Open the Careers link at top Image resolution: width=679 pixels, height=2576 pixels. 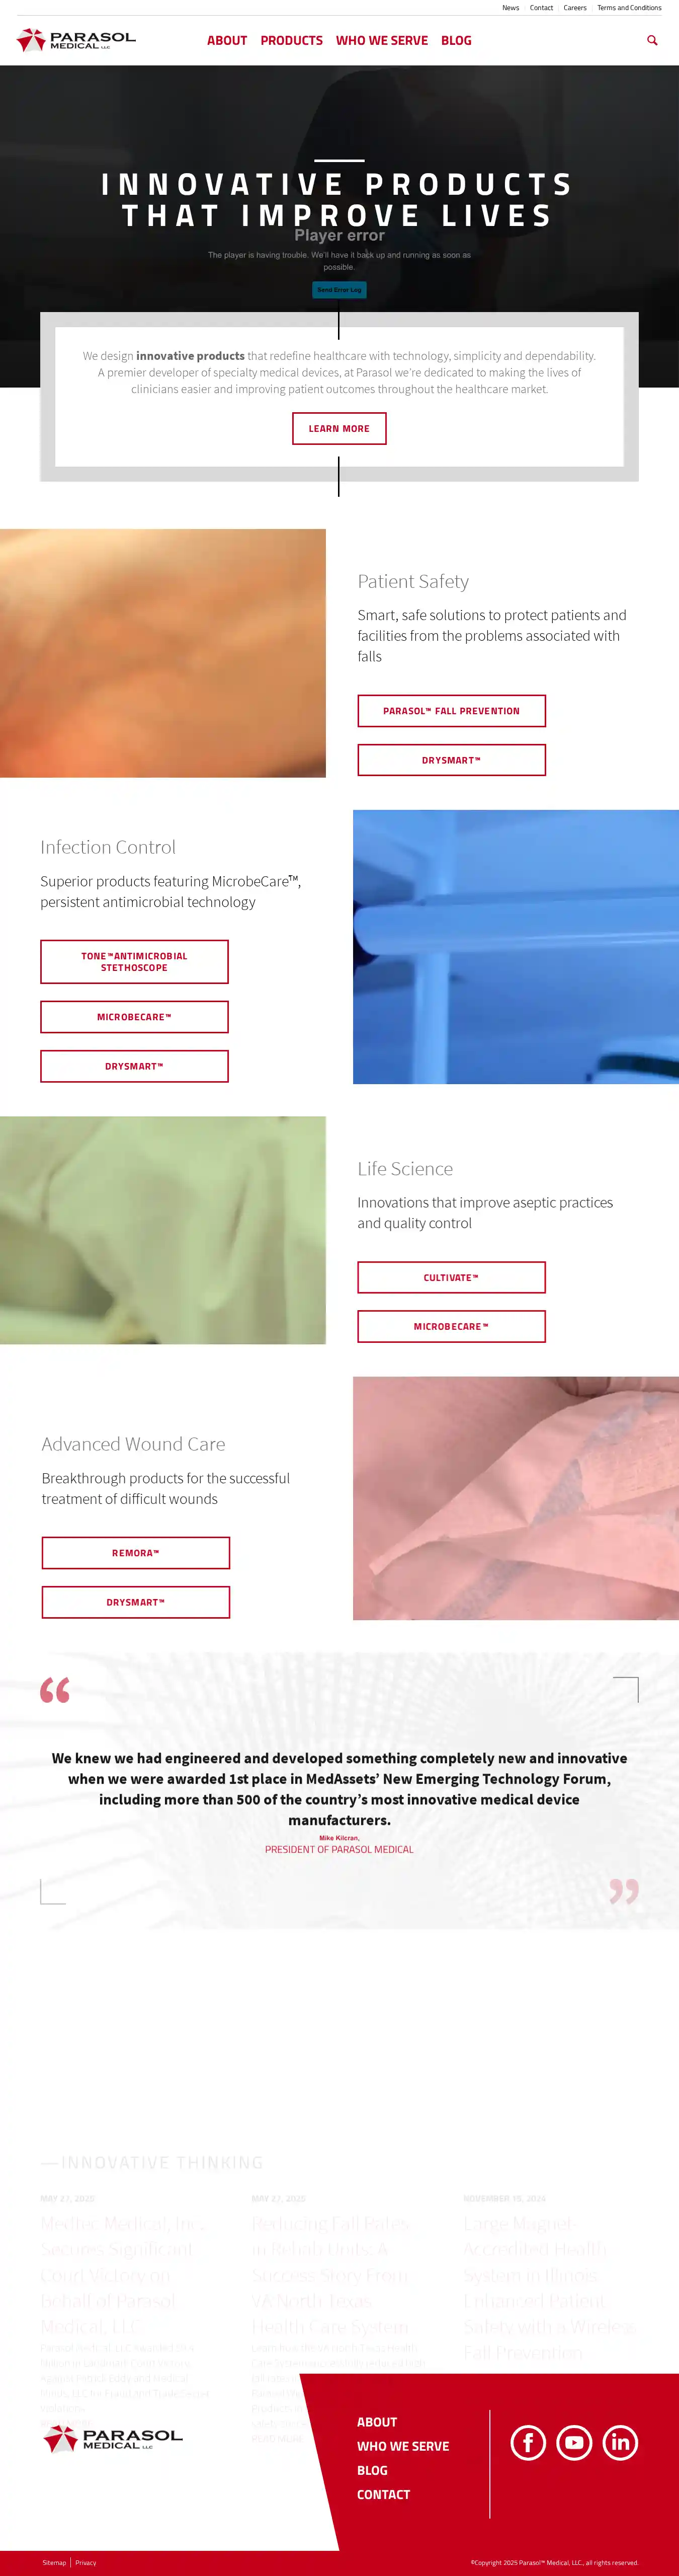click(575, 8)
